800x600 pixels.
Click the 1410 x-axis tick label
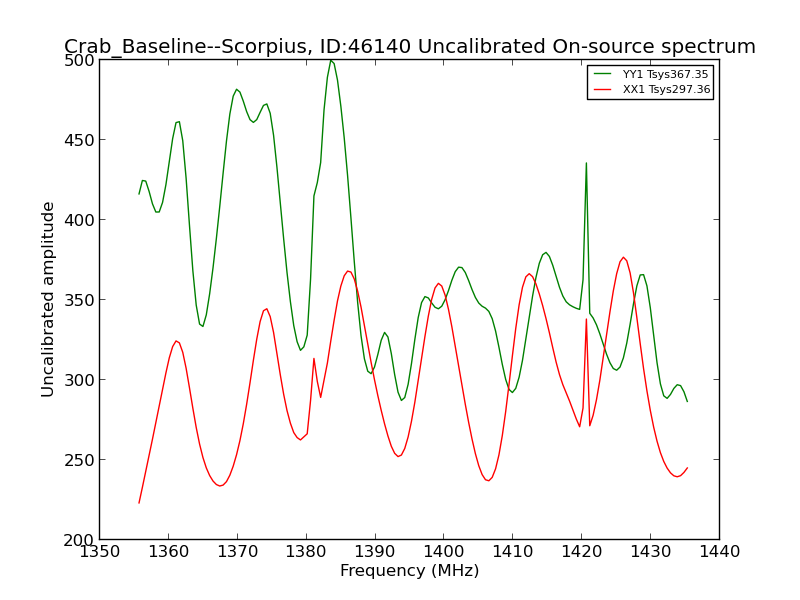513,552
